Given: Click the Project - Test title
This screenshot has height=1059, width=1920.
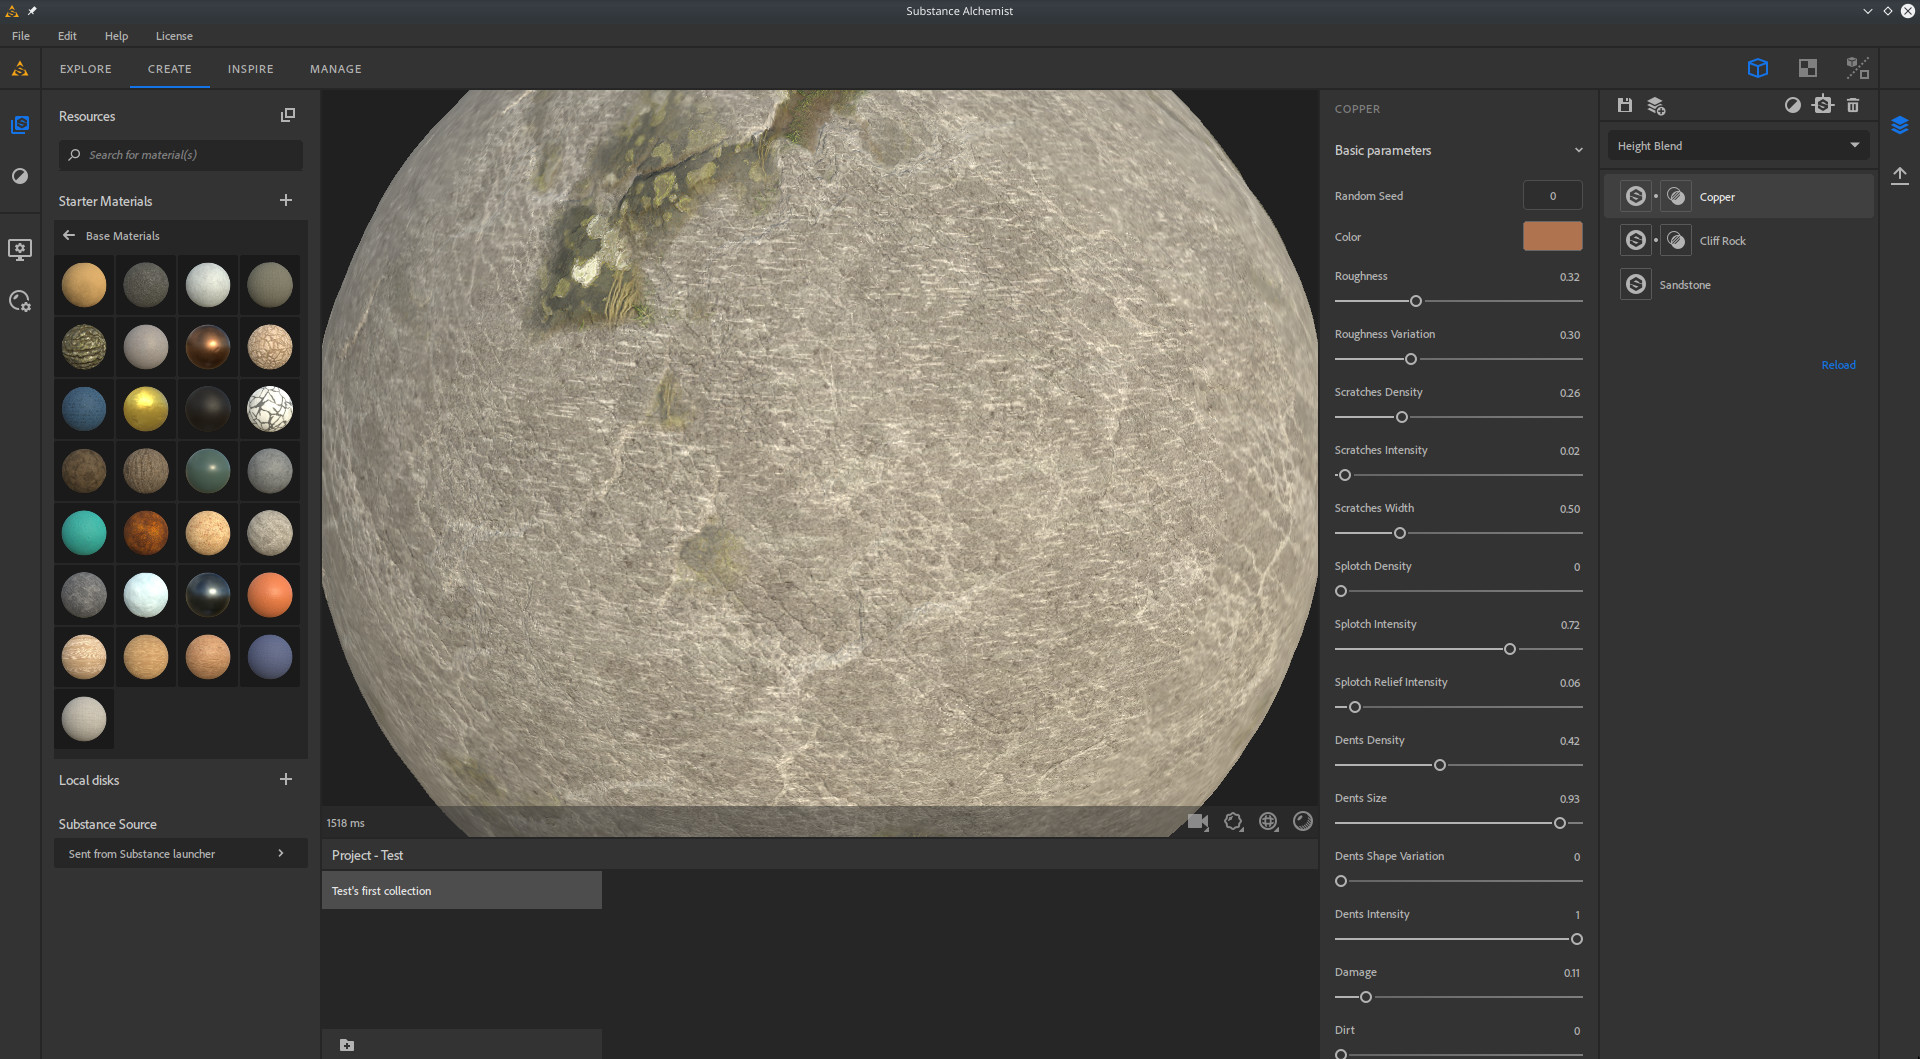Looking at the screenshot, I should (367, 855).
